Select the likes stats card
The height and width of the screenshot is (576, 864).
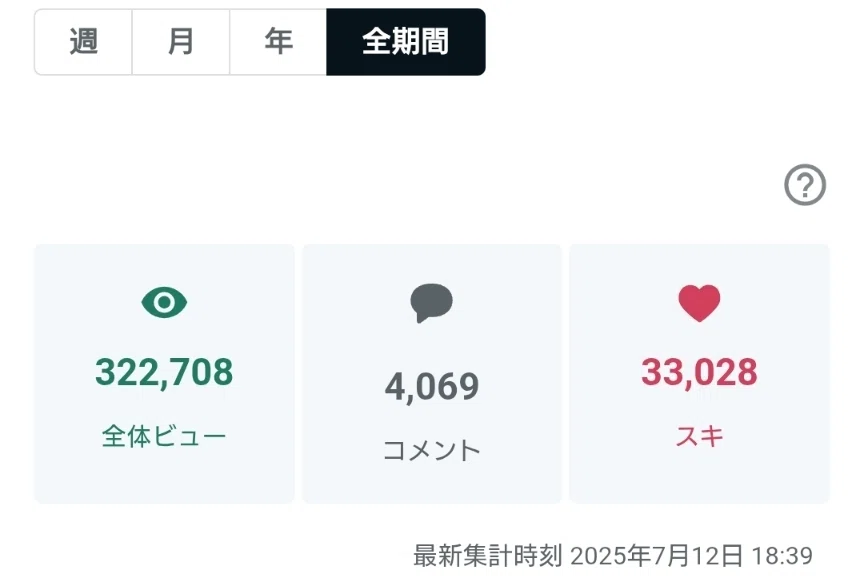[x=699, y=374]
